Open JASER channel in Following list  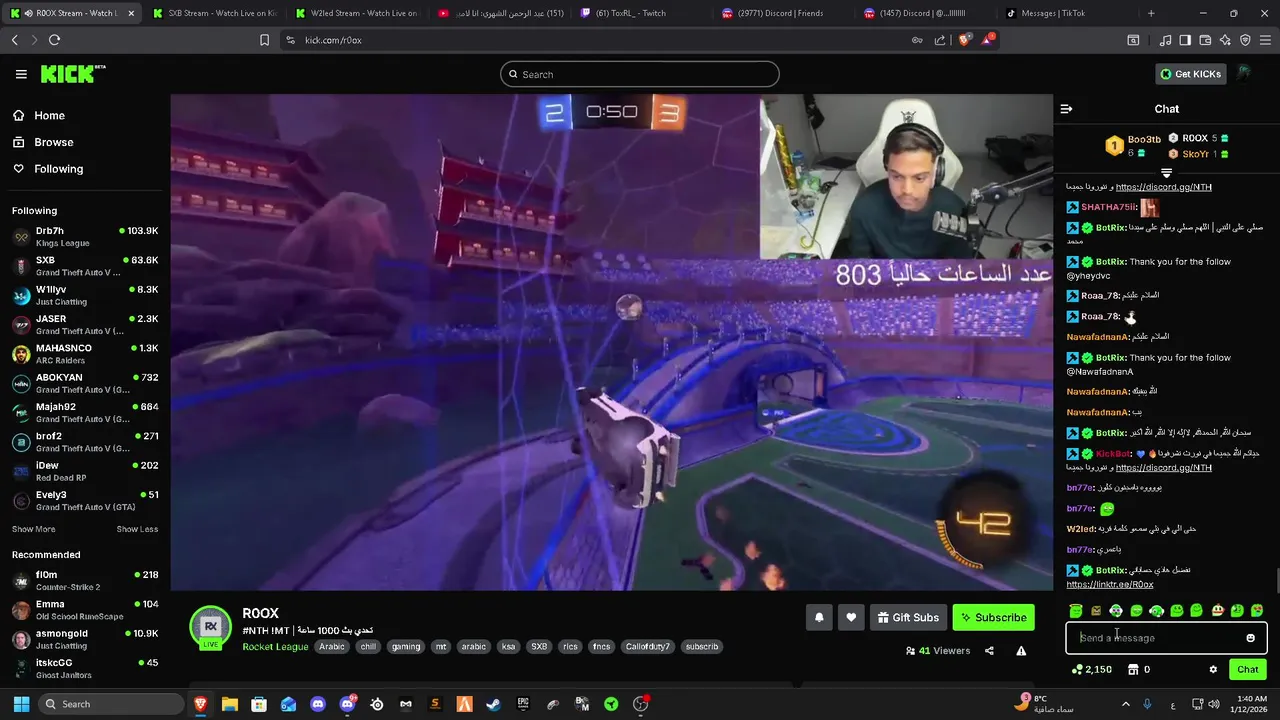tap(85, 324)
